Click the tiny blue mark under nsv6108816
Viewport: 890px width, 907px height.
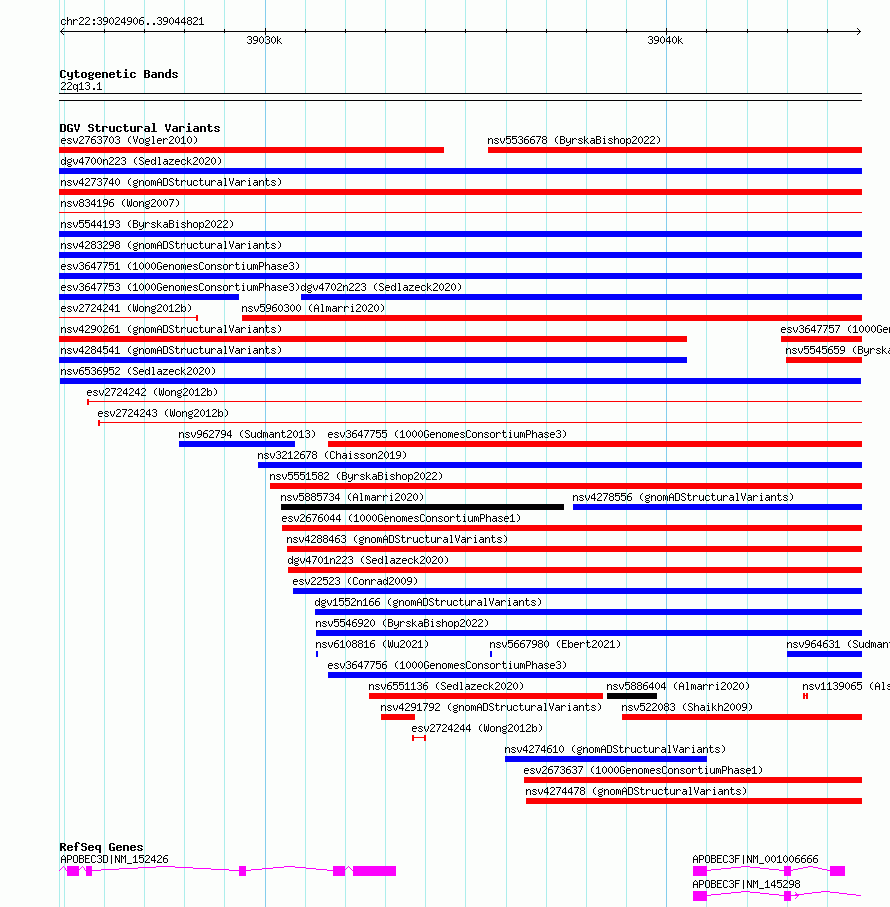317,654
